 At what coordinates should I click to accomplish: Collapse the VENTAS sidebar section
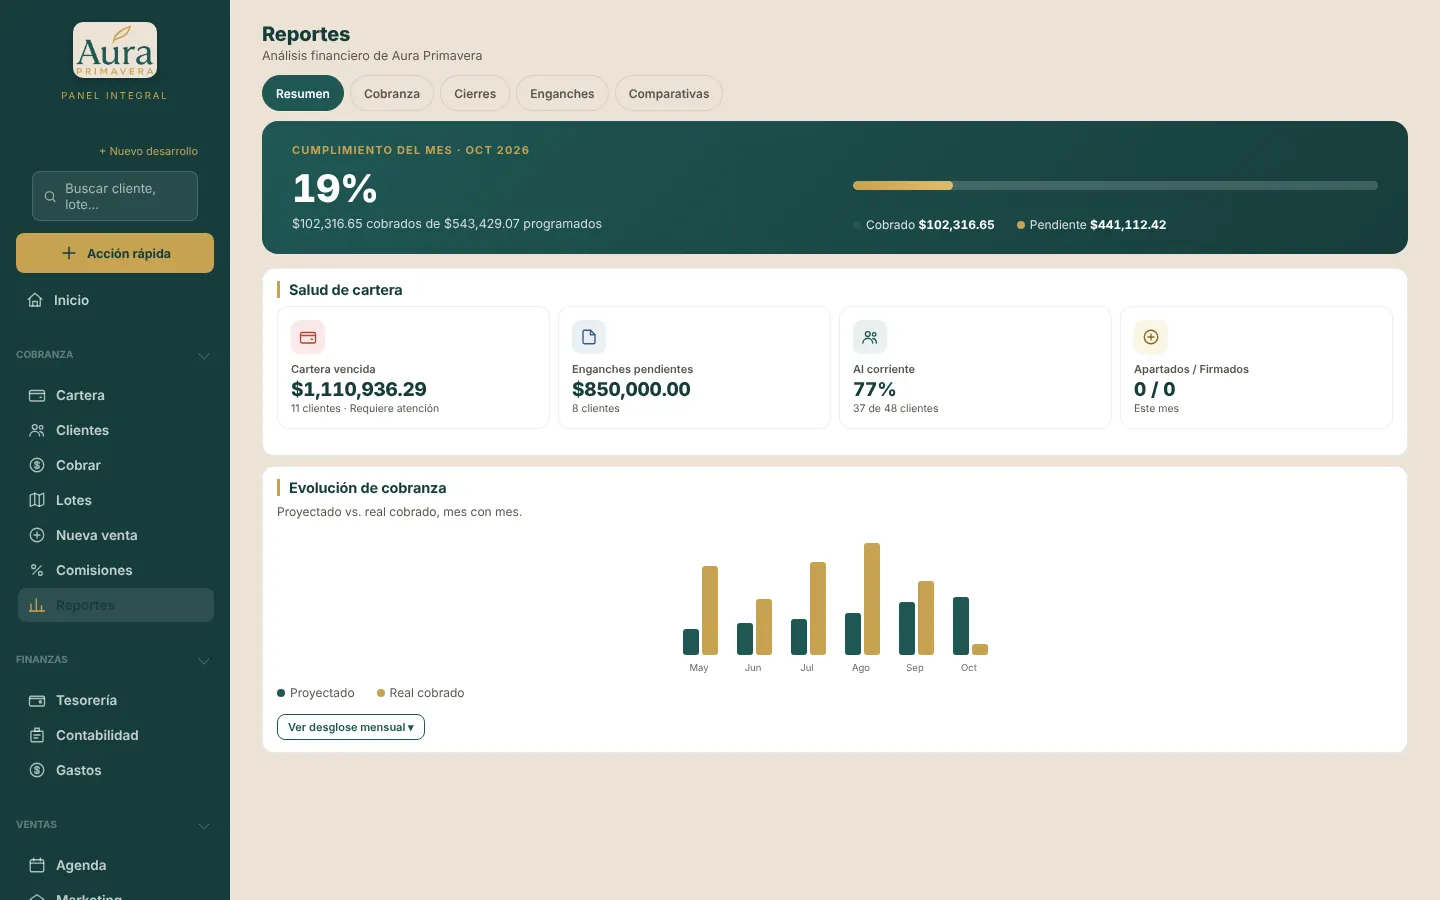[204, 826]
